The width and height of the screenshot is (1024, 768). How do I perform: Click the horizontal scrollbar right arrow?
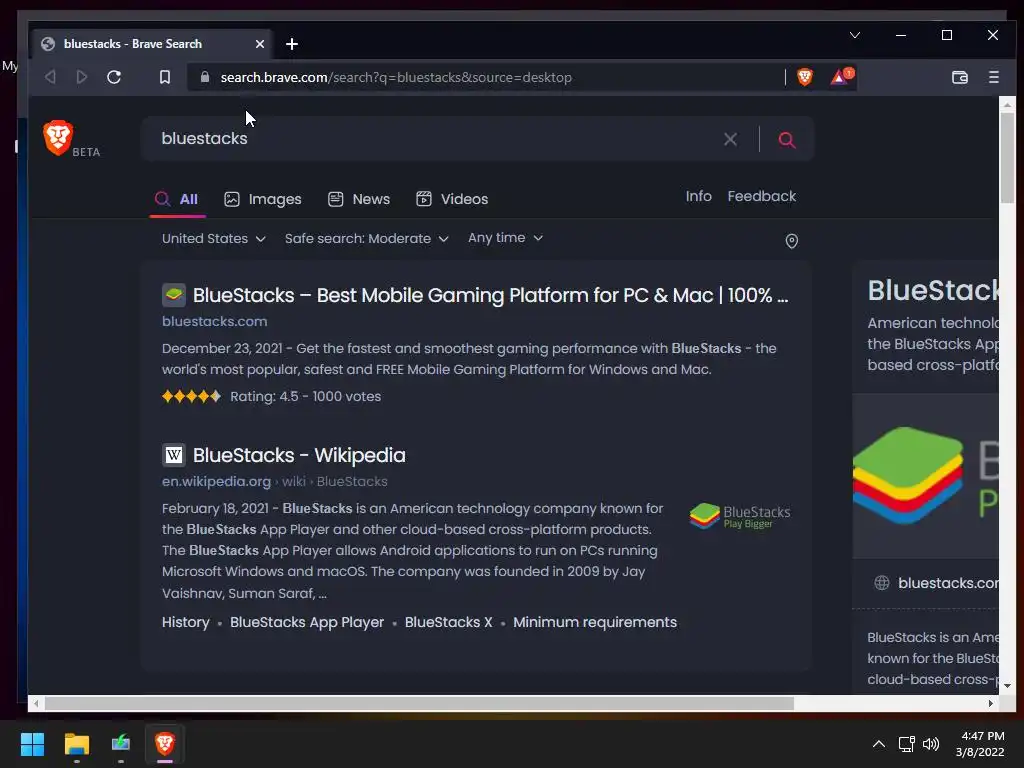pos(991,703)
